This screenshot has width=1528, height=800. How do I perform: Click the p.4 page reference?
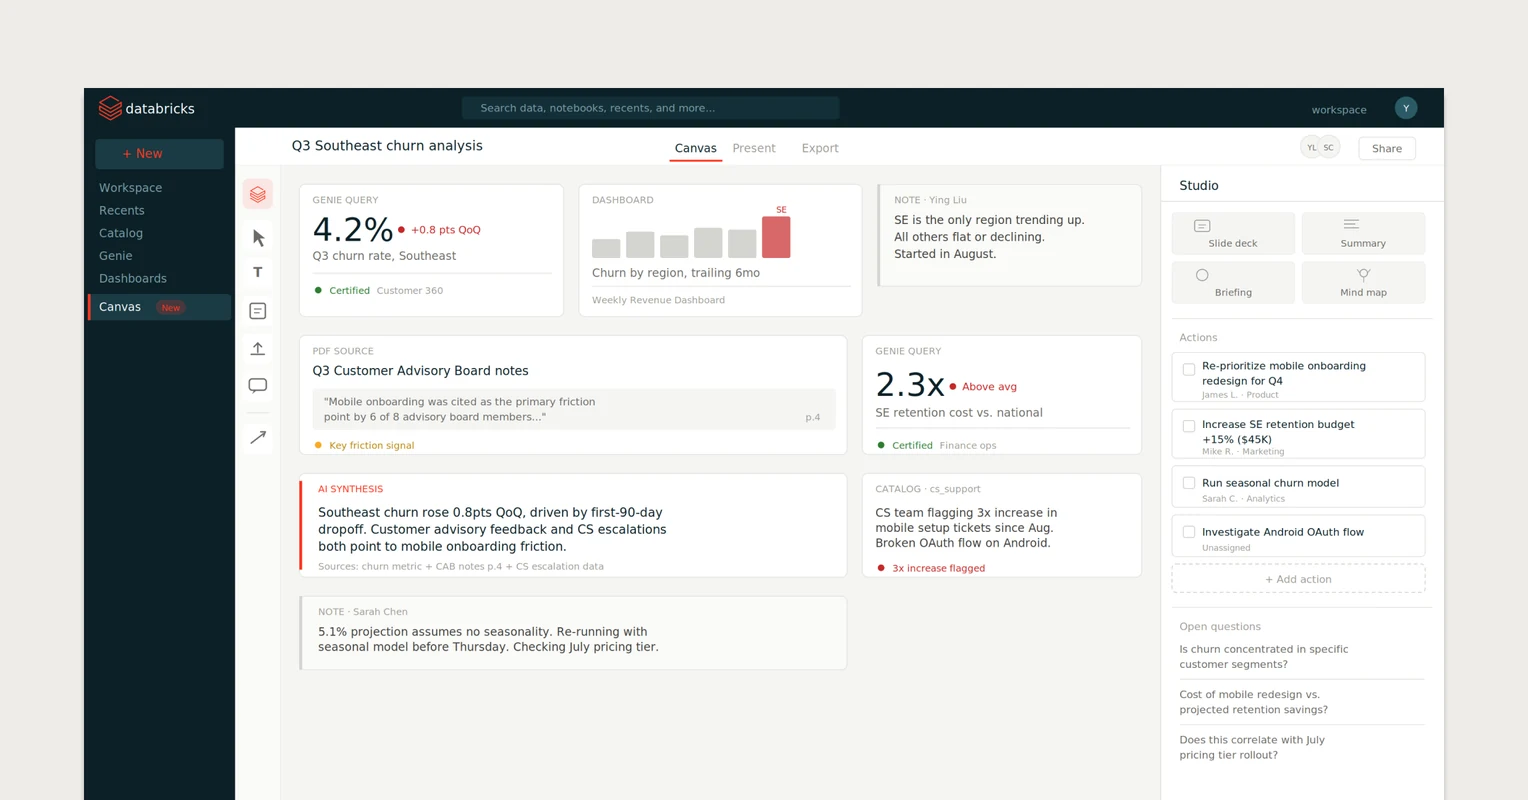813,417
